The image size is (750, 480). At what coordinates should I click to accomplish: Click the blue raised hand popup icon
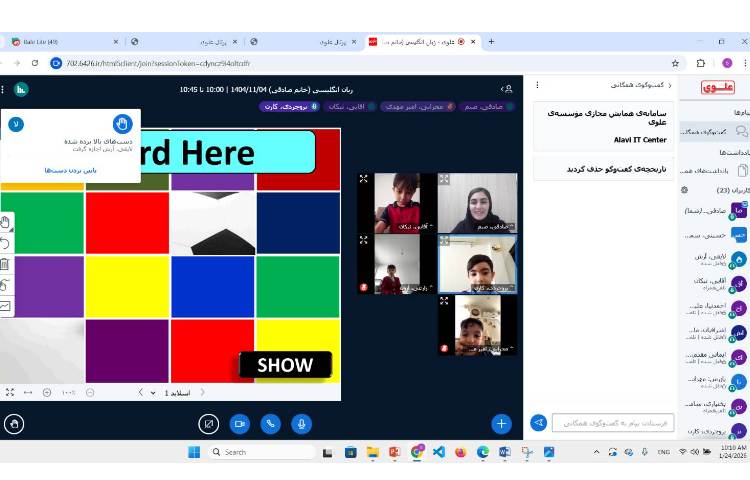[x=122, y=124]
